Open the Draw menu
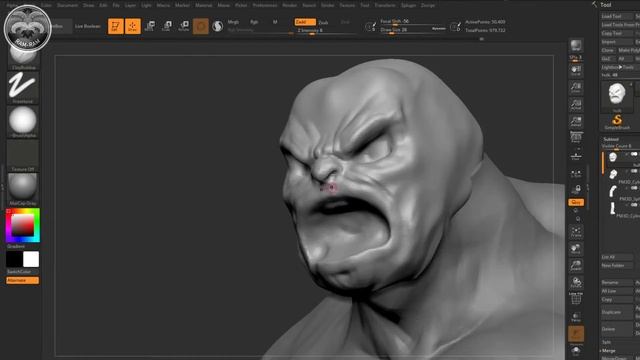Image resolution: width=640 pixels, height=360 pixels. tap(89, 5)
